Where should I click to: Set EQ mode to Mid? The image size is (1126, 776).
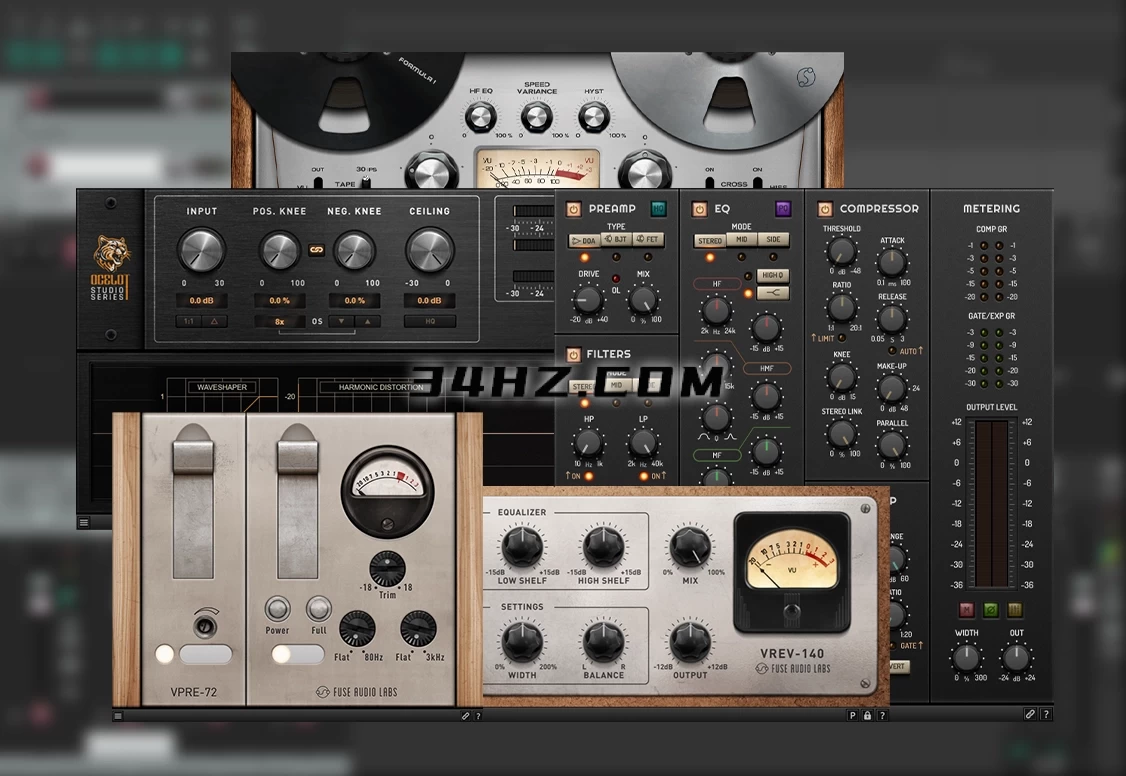click(x=742, y=240)
